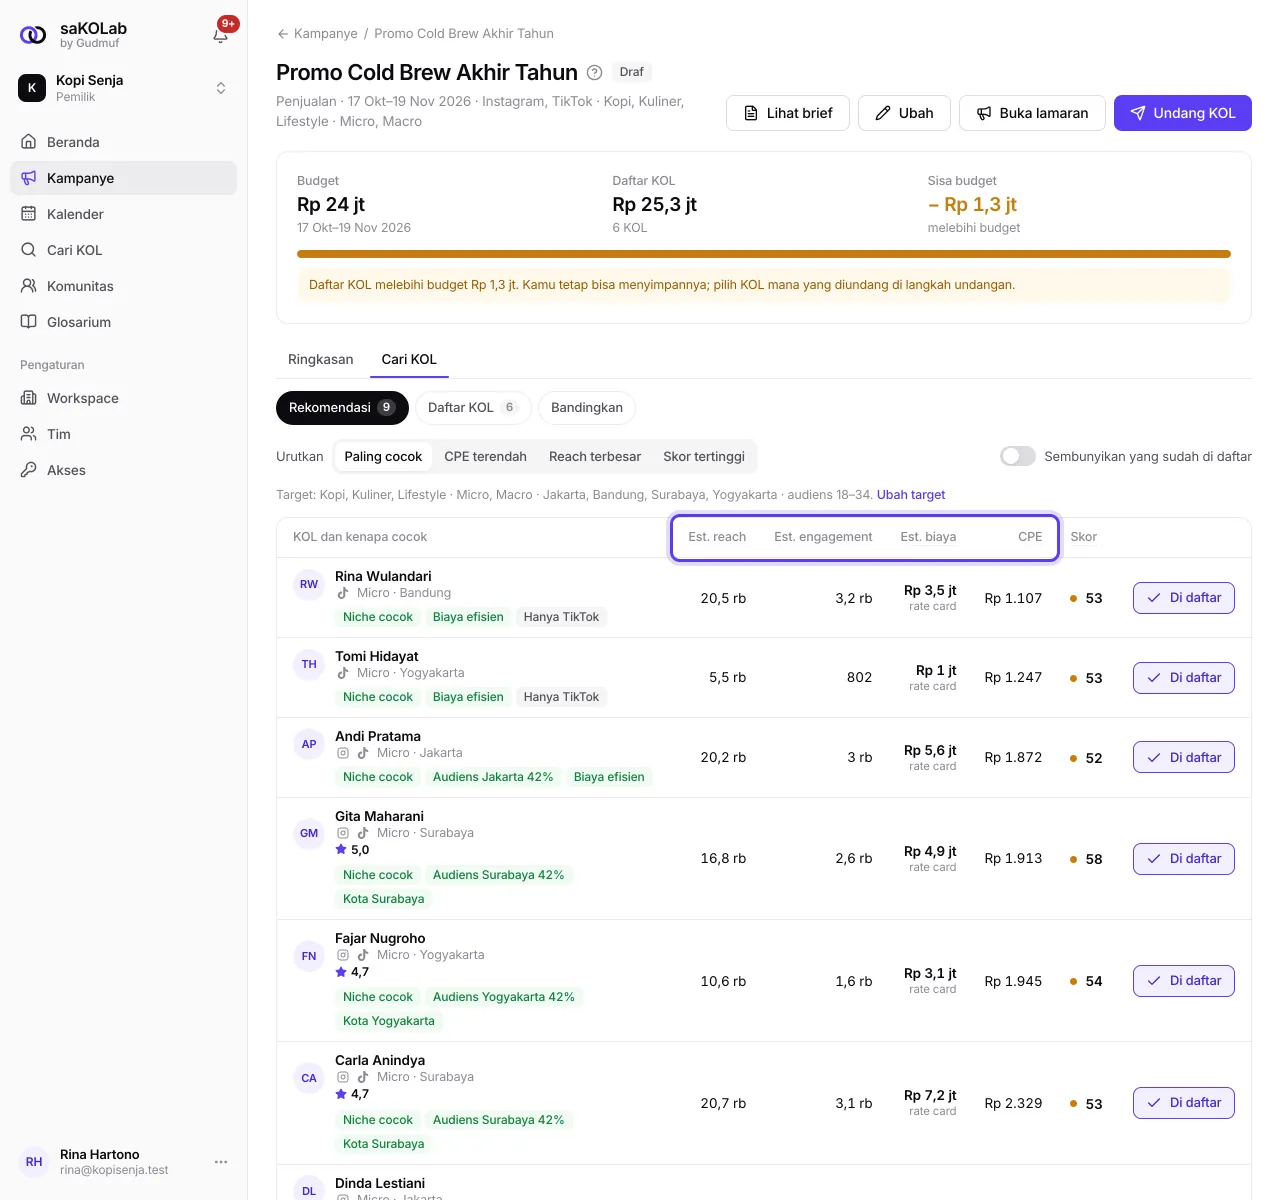
Task: Sort by CPE terendah
Action: coord(485,457)
